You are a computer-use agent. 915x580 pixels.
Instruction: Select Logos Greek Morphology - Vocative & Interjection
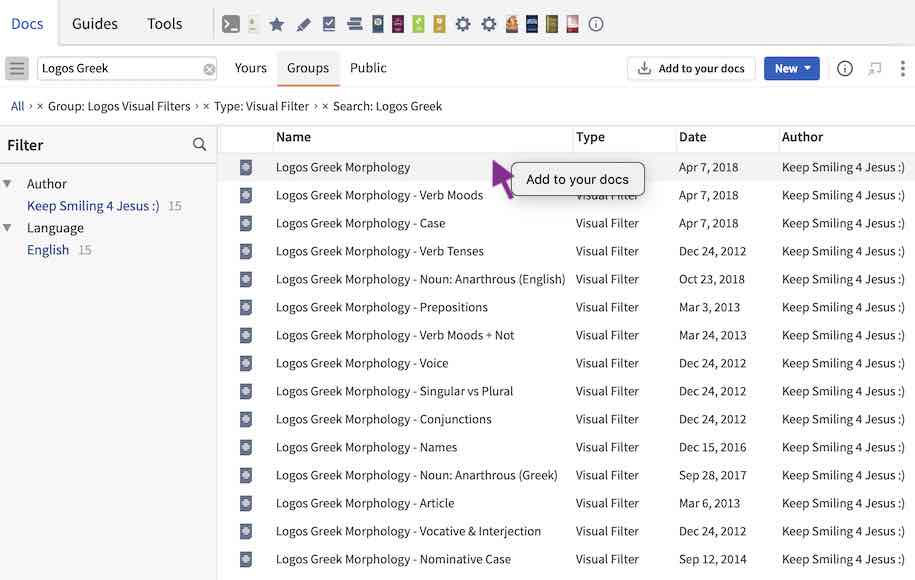[408, 532]
